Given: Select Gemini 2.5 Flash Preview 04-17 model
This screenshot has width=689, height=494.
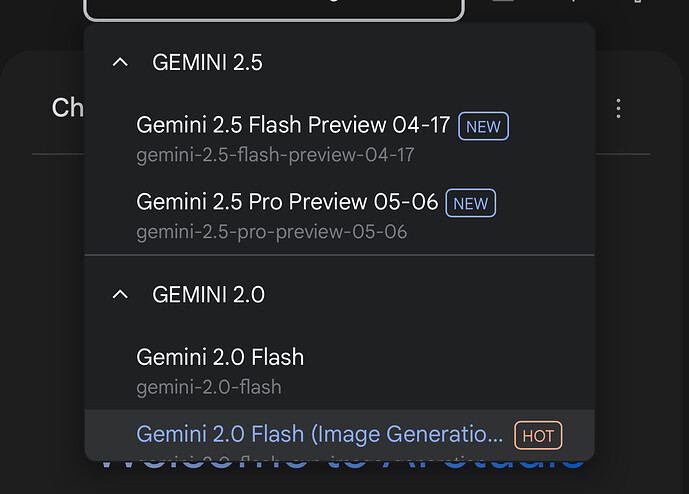Looking at the screenshot, I should coord(339,138).
